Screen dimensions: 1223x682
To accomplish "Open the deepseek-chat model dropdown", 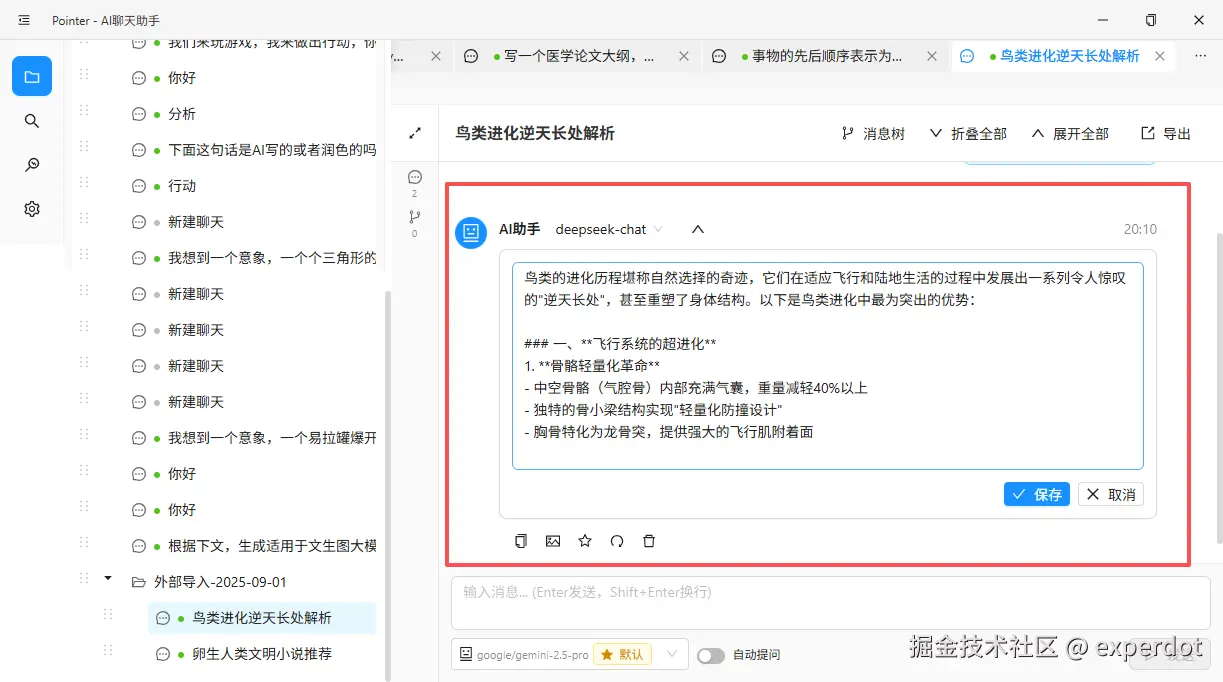I will tap(609, 229).
